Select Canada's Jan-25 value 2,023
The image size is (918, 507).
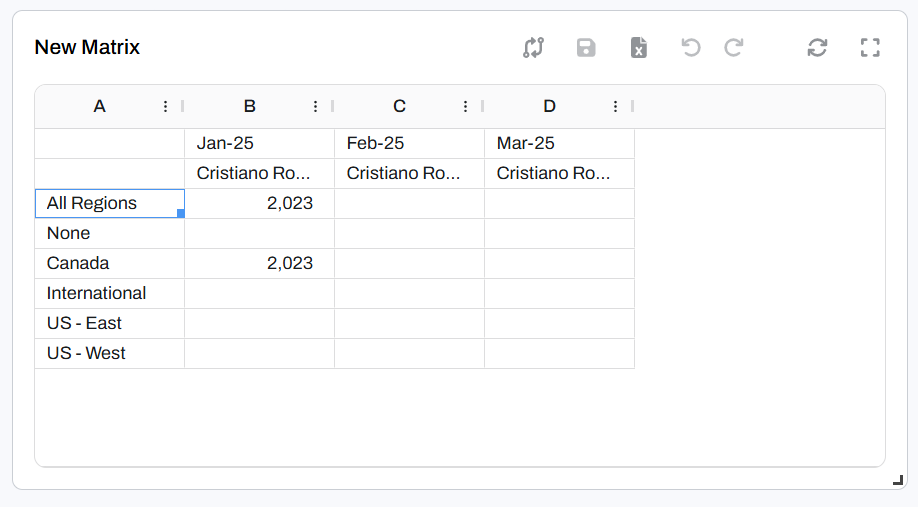tap(259, 263)
